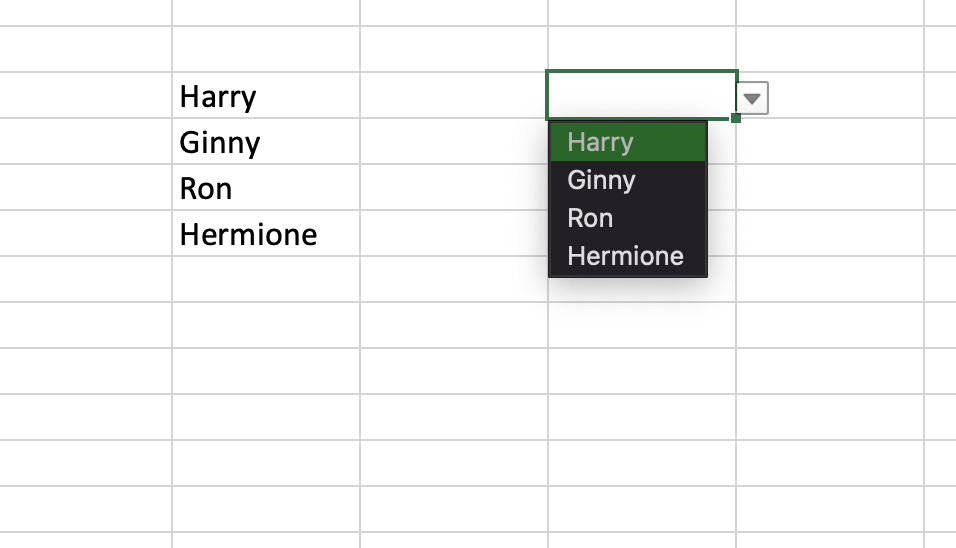Select Hermione in the dropdown list
Screen dimensions: 956x548
point(628,255)
